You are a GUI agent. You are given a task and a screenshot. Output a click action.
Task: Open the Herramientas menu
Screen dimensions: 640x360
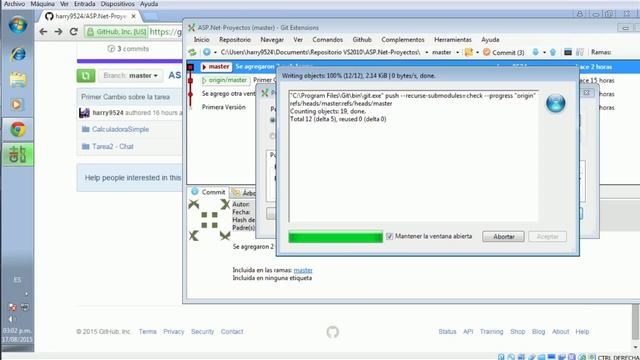(453, 40)
